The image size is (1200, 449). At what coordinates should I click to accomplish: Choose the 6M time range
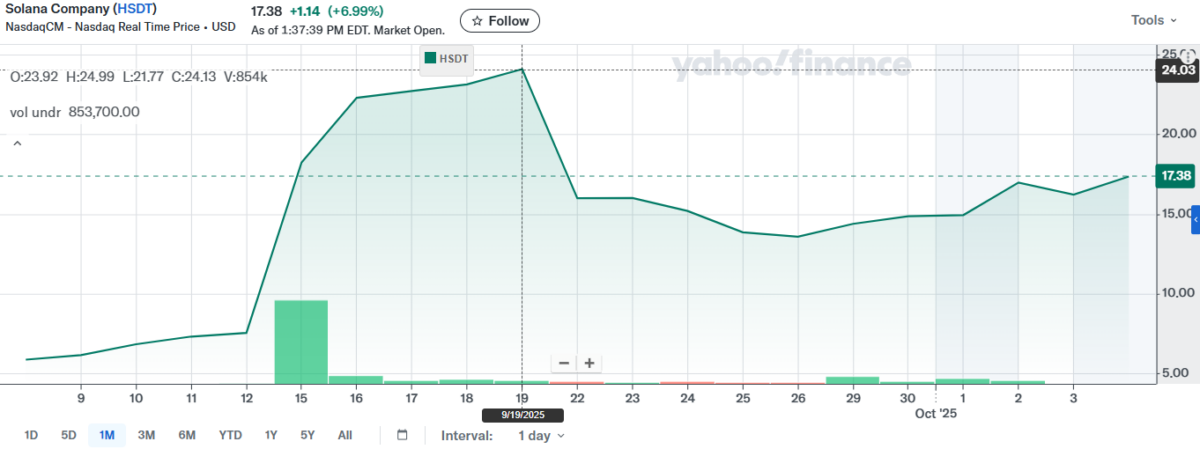click(187, 435)
